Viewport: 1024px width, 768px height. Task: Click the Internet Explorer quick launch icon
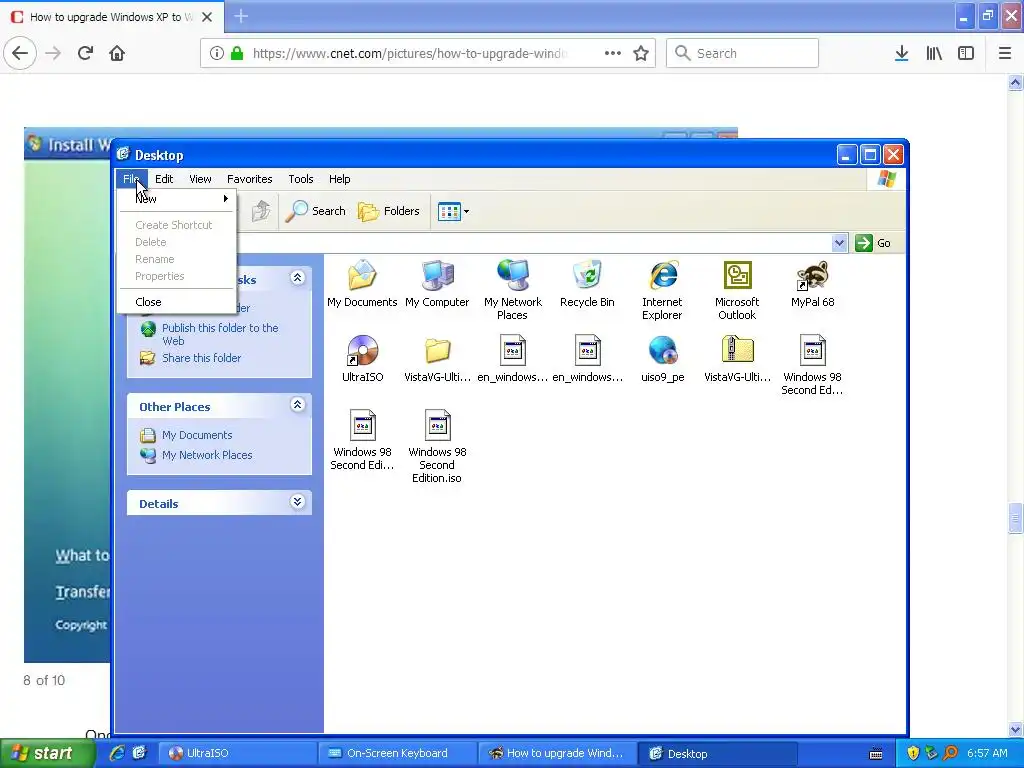[117, 753]
